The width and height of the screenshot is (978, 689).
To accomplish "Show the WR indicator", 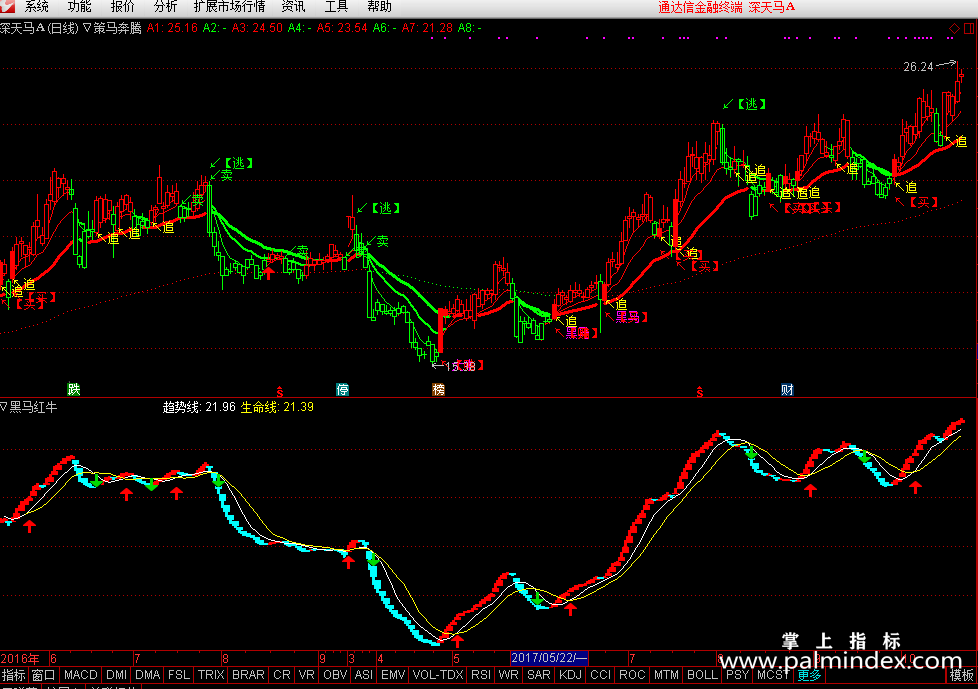I will click(508, 675).
